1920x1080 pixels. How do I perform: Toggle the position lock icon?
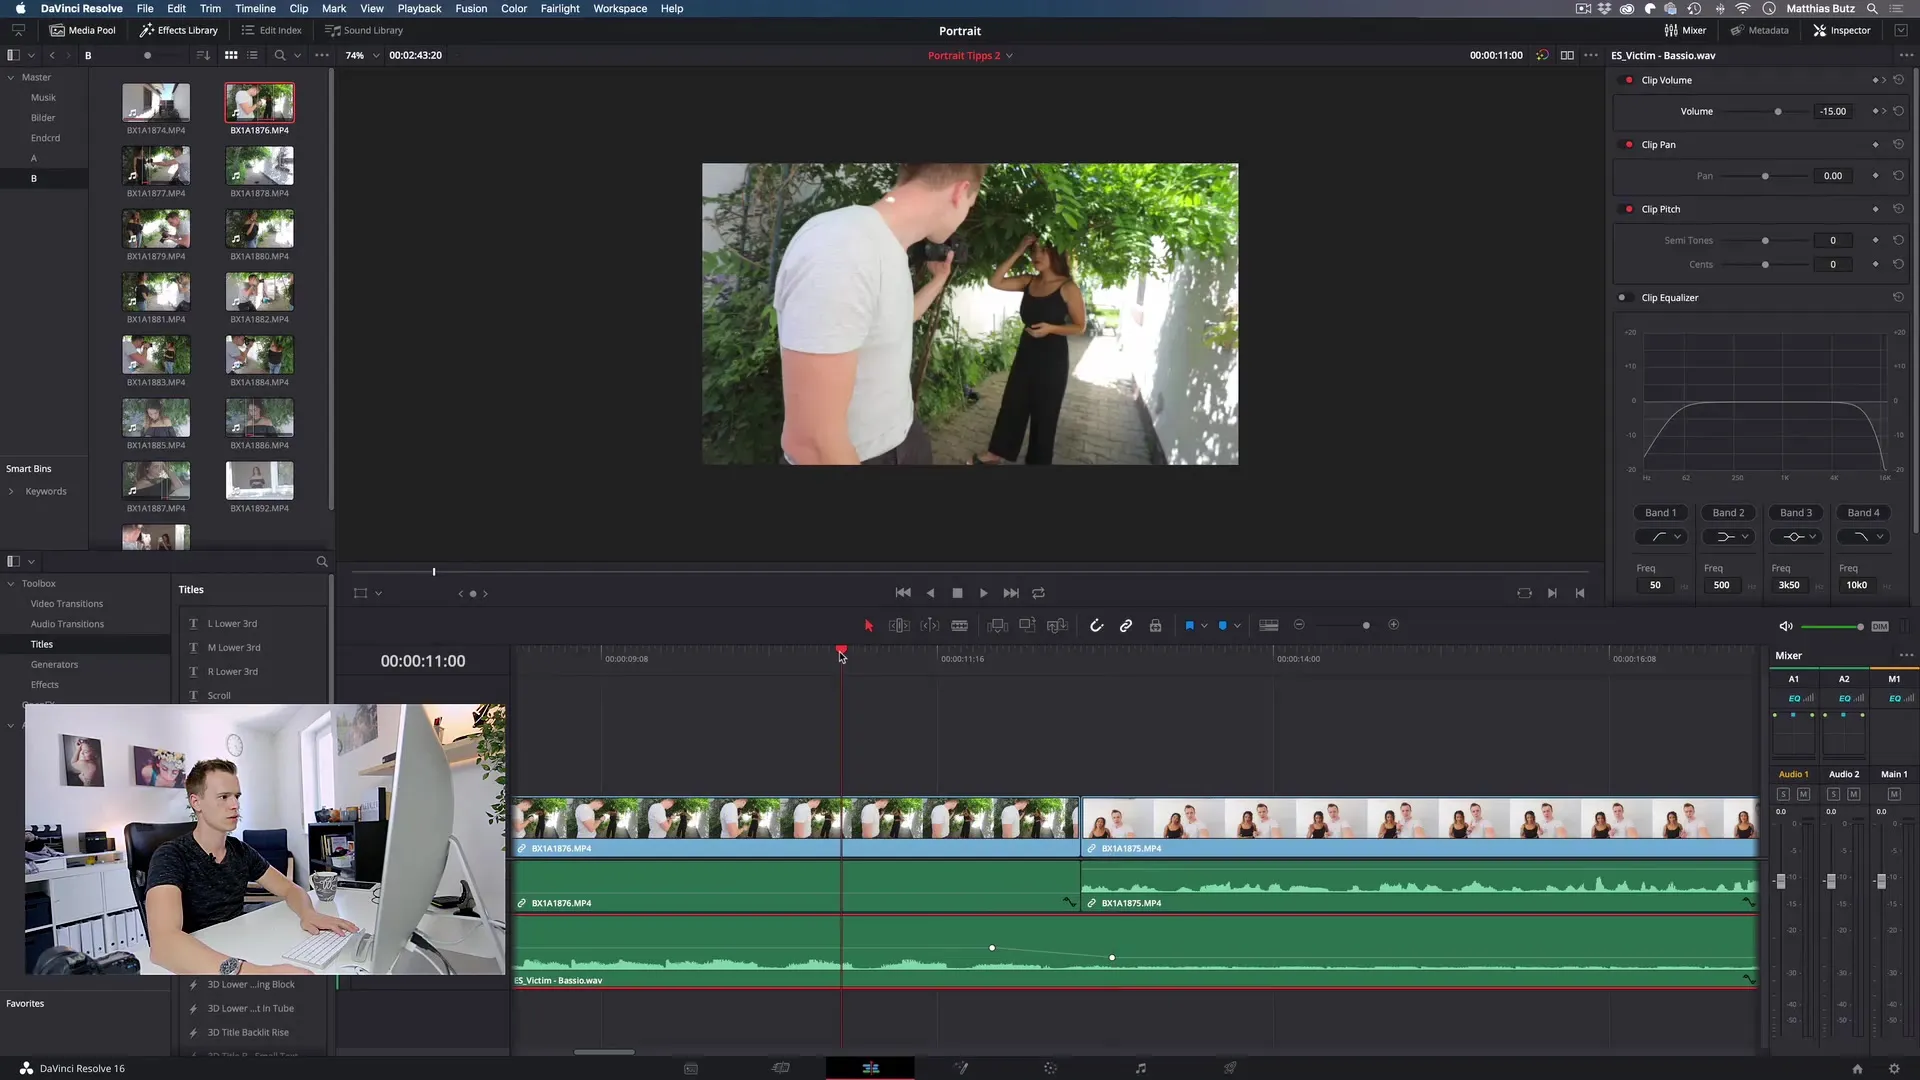[1155, 626]
